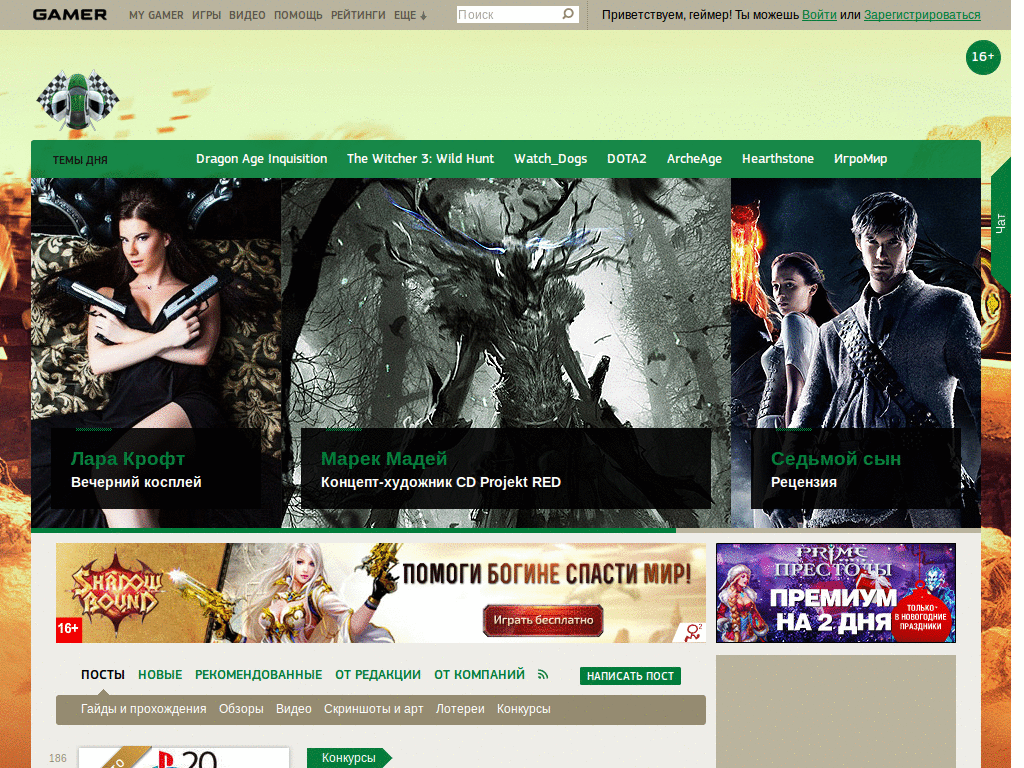Filter posts by Видео category
Screen dimensions: 1024x768
pos(293,709)
